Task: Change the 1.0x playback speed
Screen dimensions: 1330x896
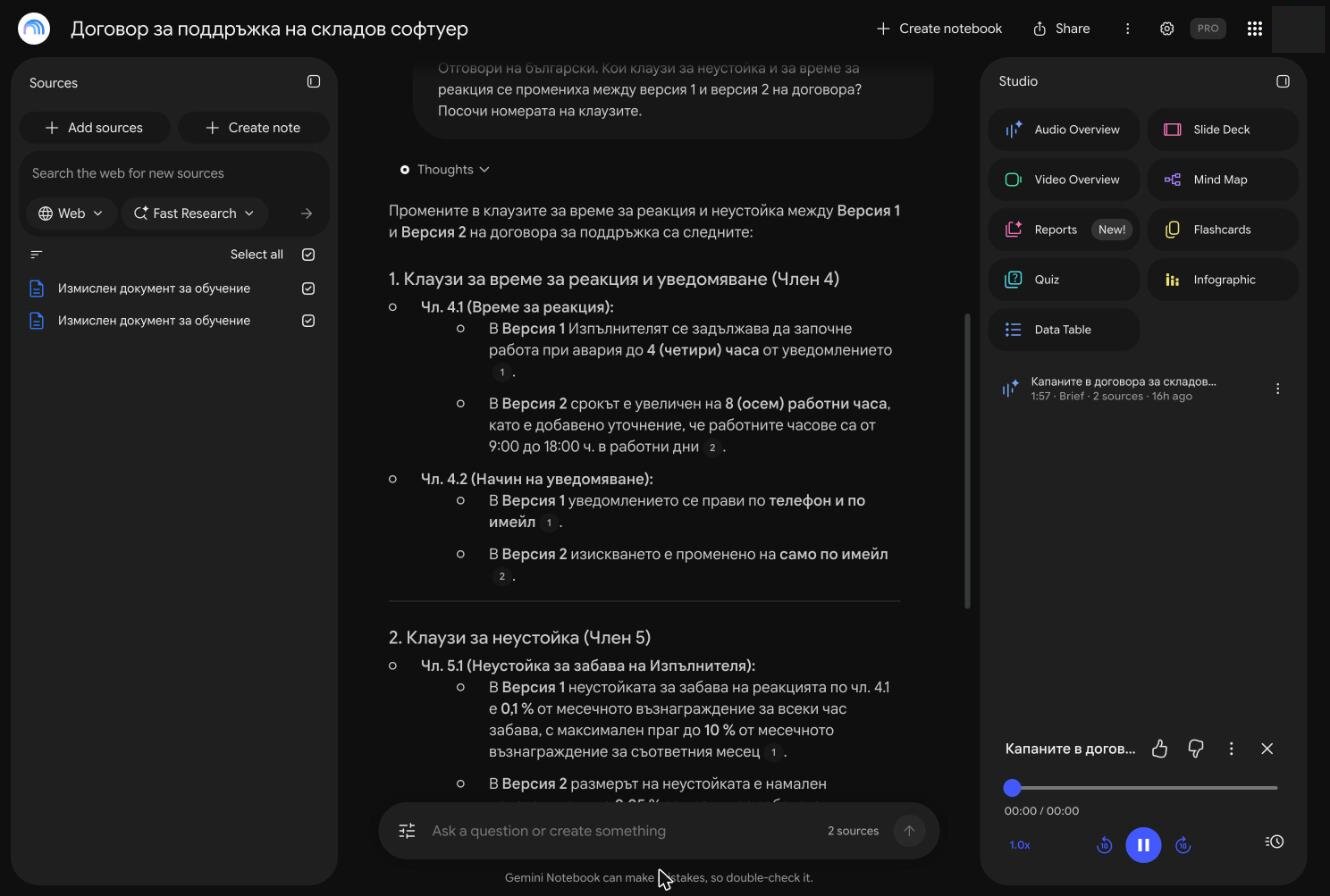Action: click(x=1020, y=845)
